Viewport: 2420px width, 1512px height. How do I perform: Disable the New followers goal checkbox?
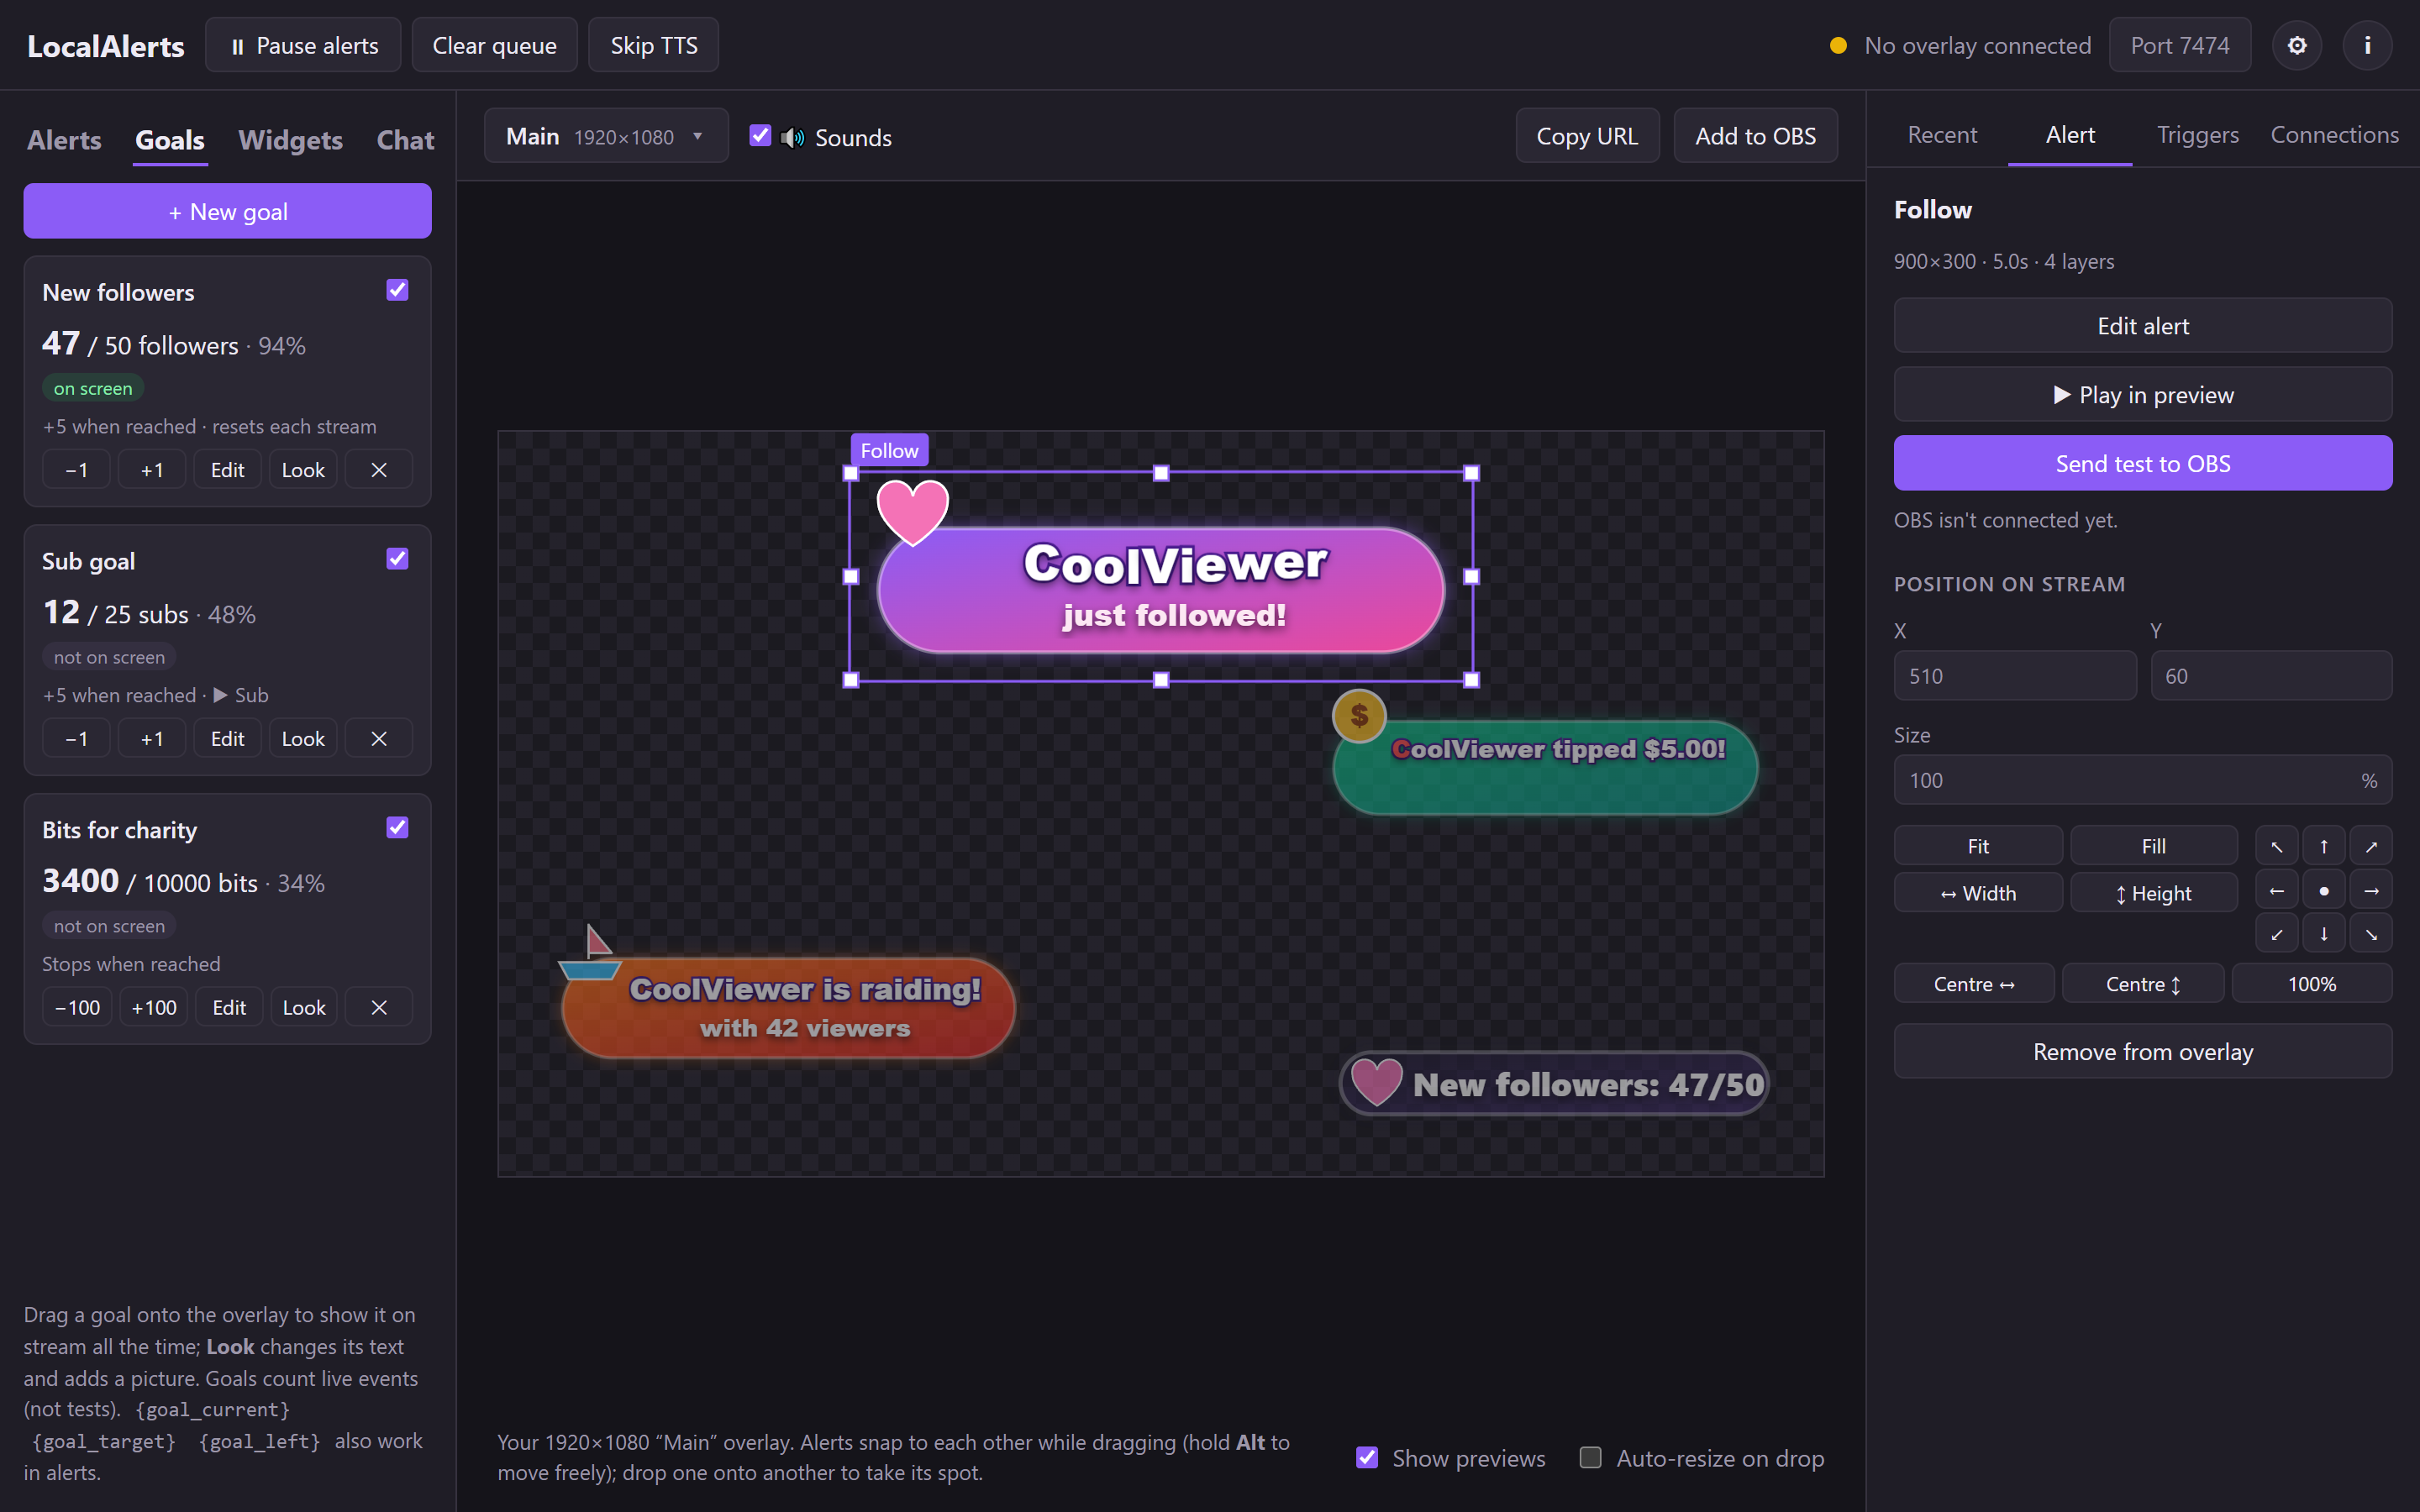397,290
